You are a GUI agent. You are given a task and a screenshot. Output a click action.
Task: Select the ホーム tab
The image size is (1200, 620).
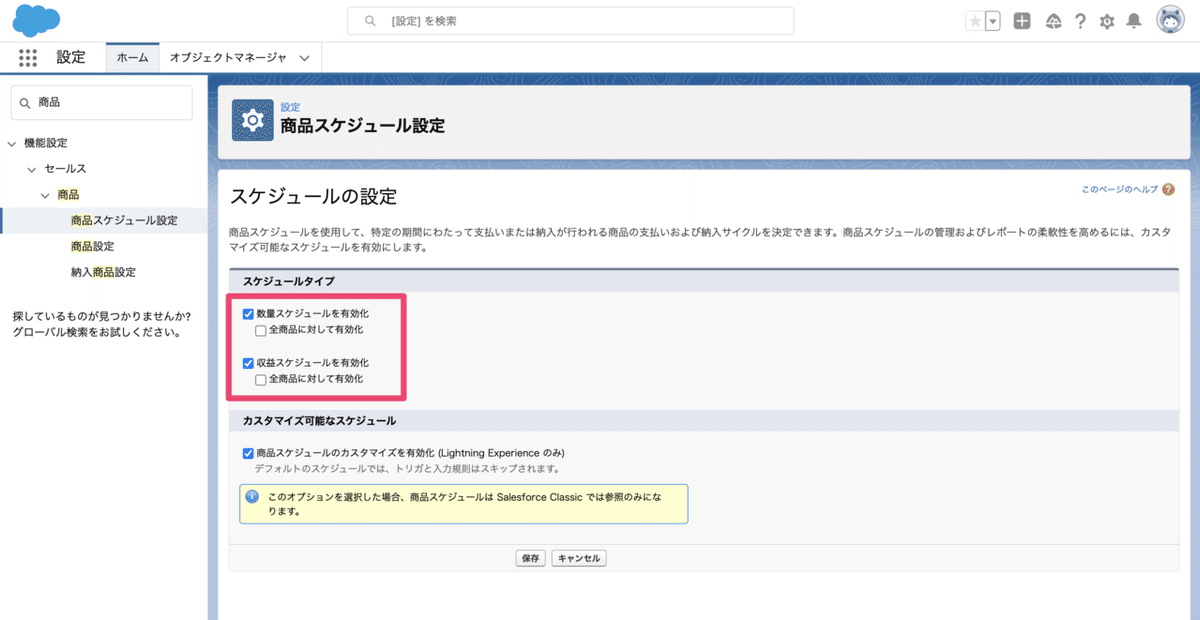coord(133,58)
